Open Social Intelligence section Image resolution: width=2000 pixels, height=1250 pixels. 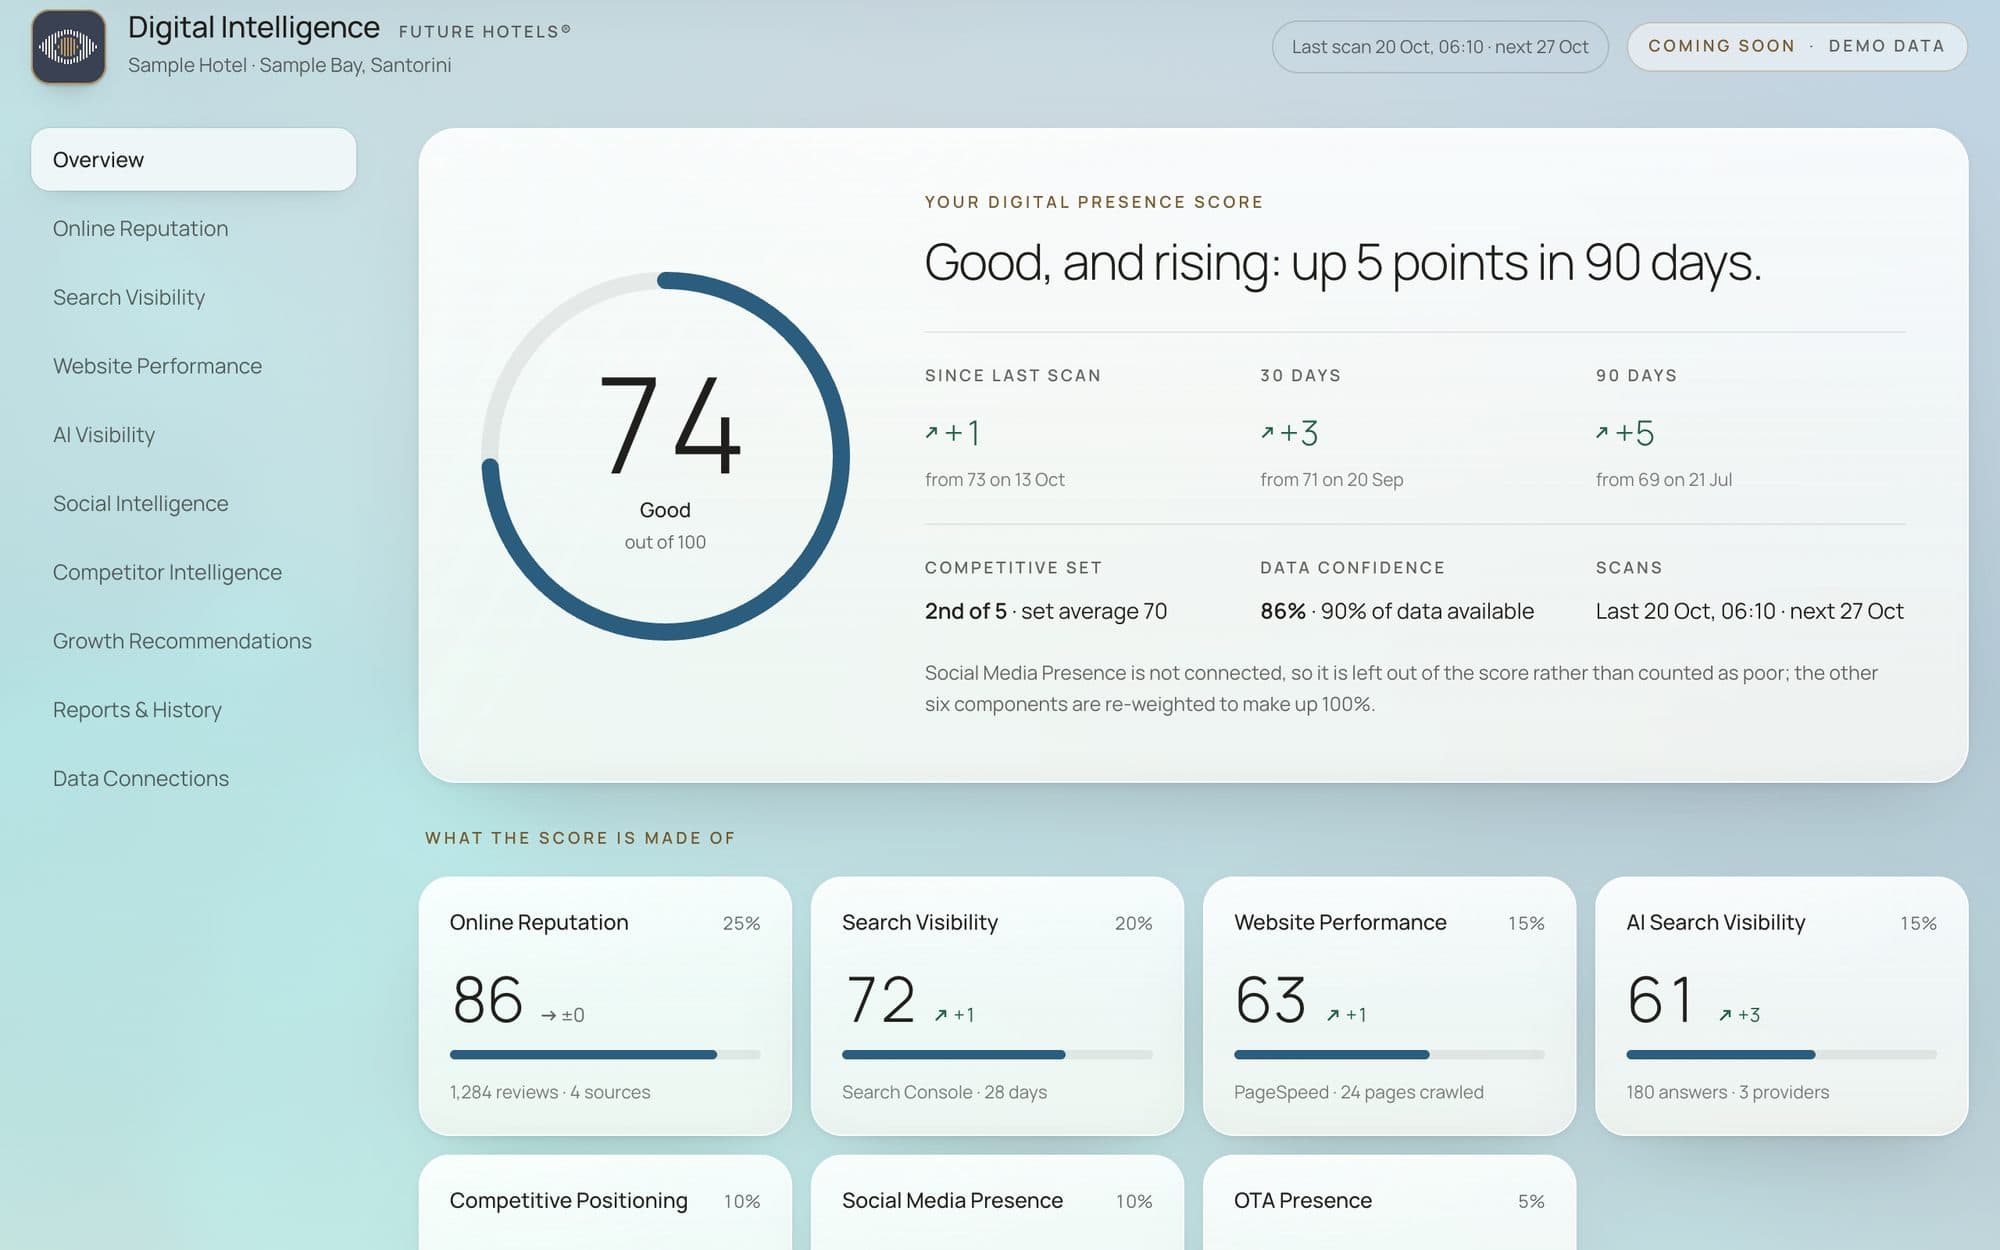(x=193, y=504)
